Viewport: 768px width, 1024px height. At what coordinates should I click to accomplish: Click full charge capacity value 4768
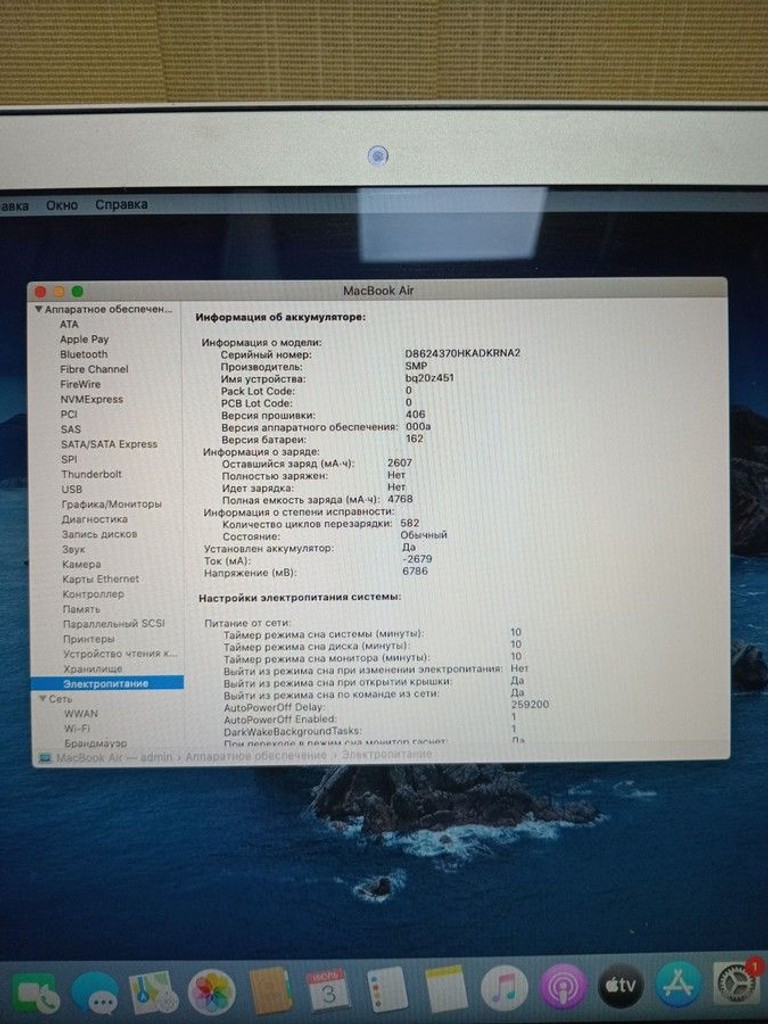400,499
